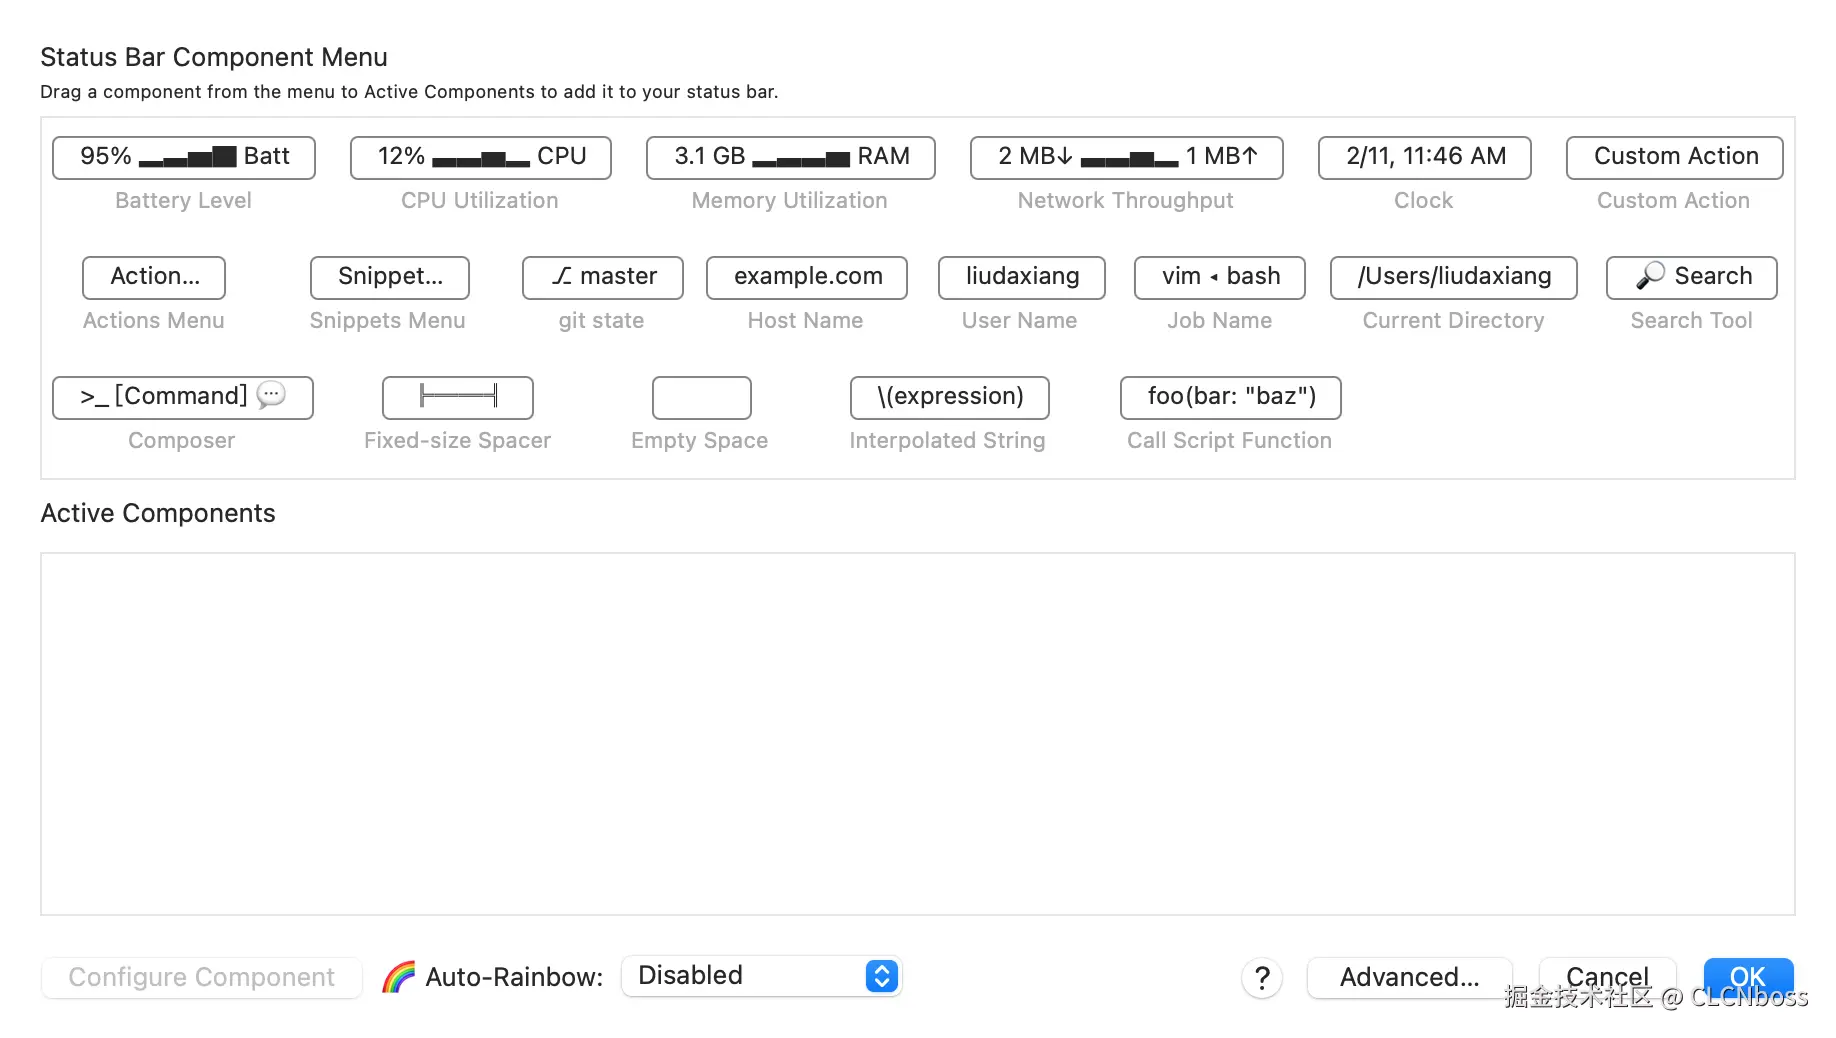
Task: Open the Auto-Rainbow dropdown
Action: [x=762, y=976]
